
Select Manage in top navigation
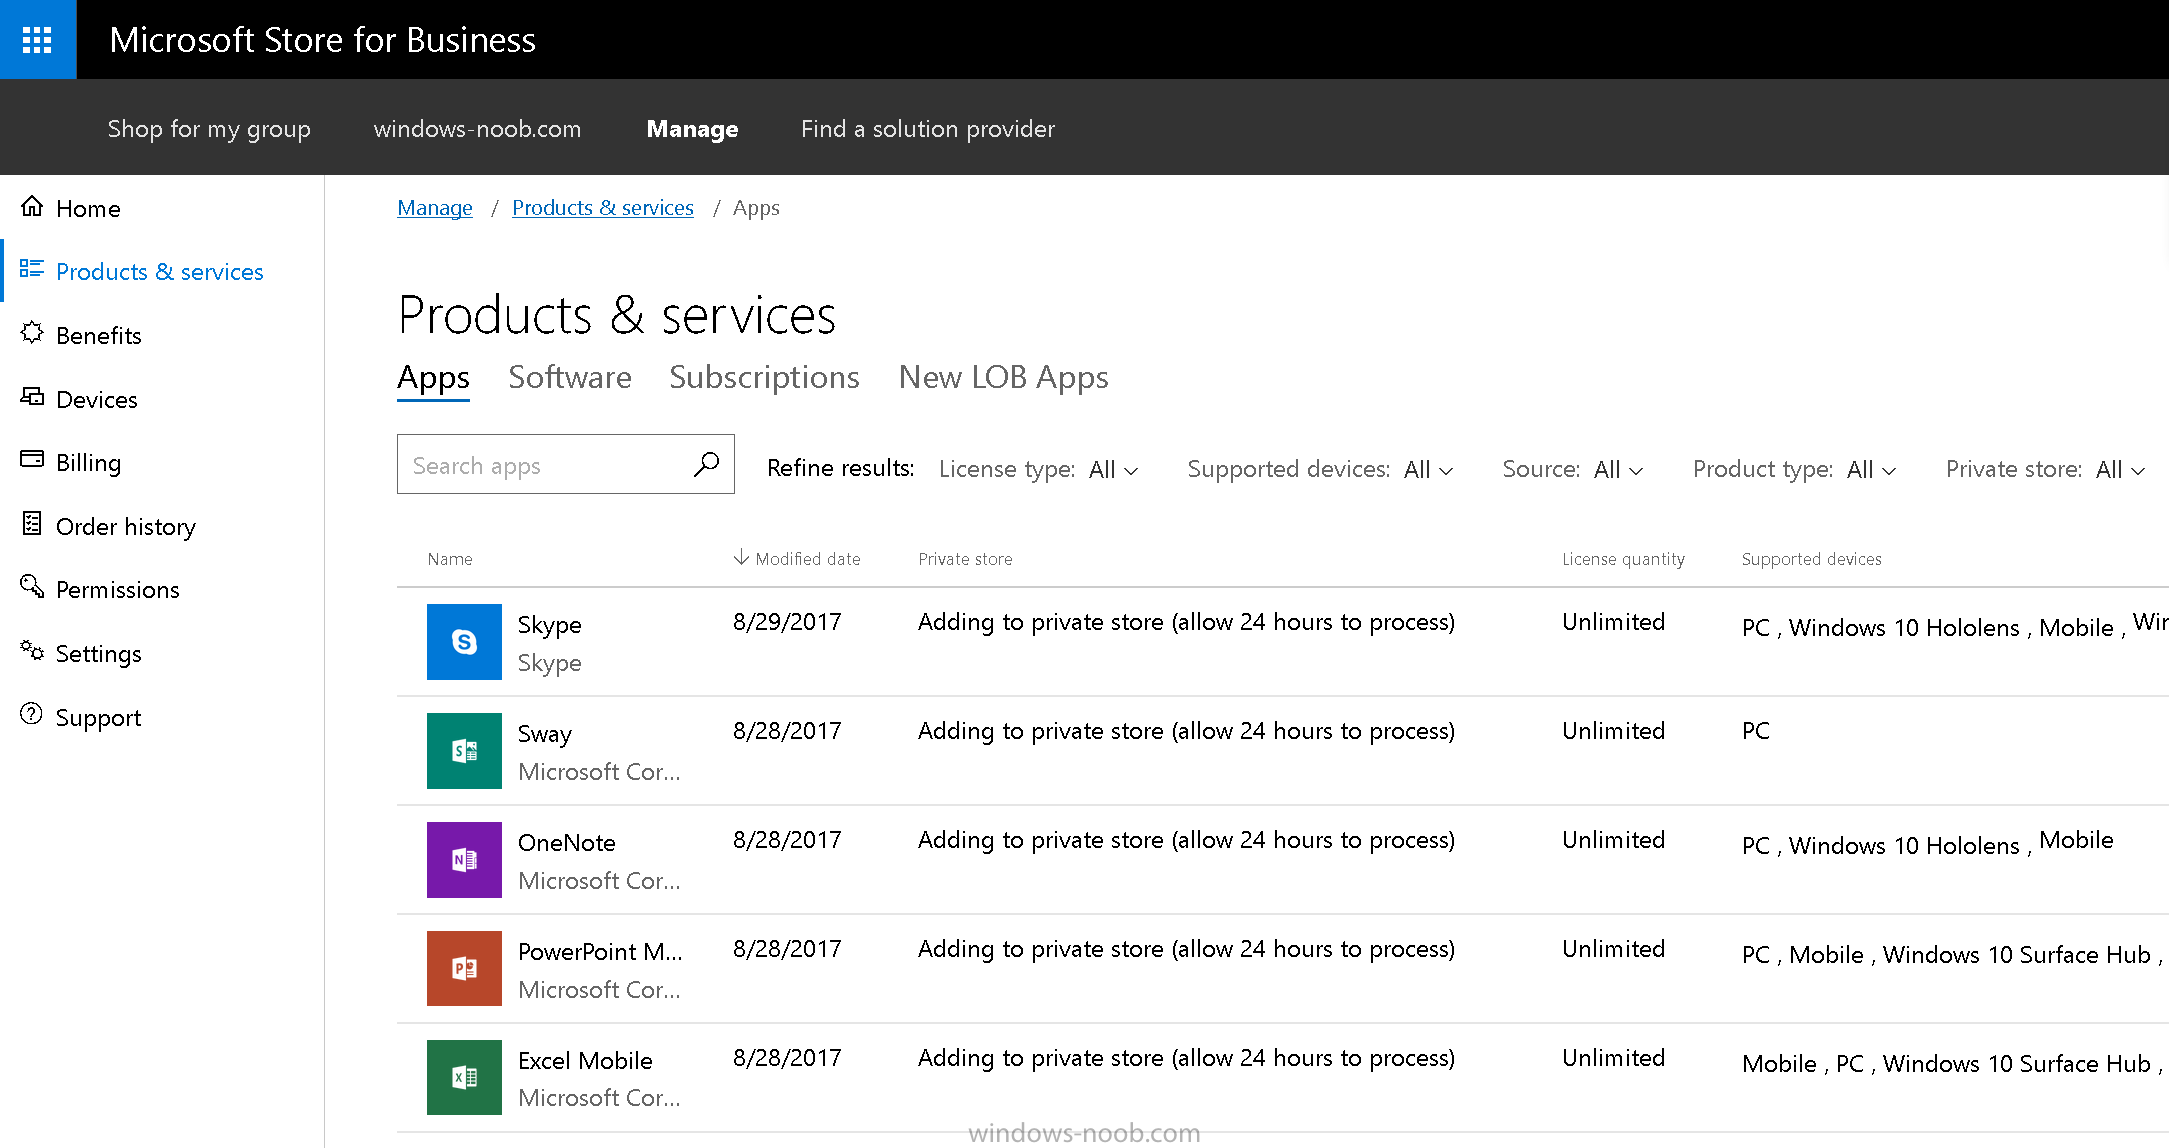692,129
